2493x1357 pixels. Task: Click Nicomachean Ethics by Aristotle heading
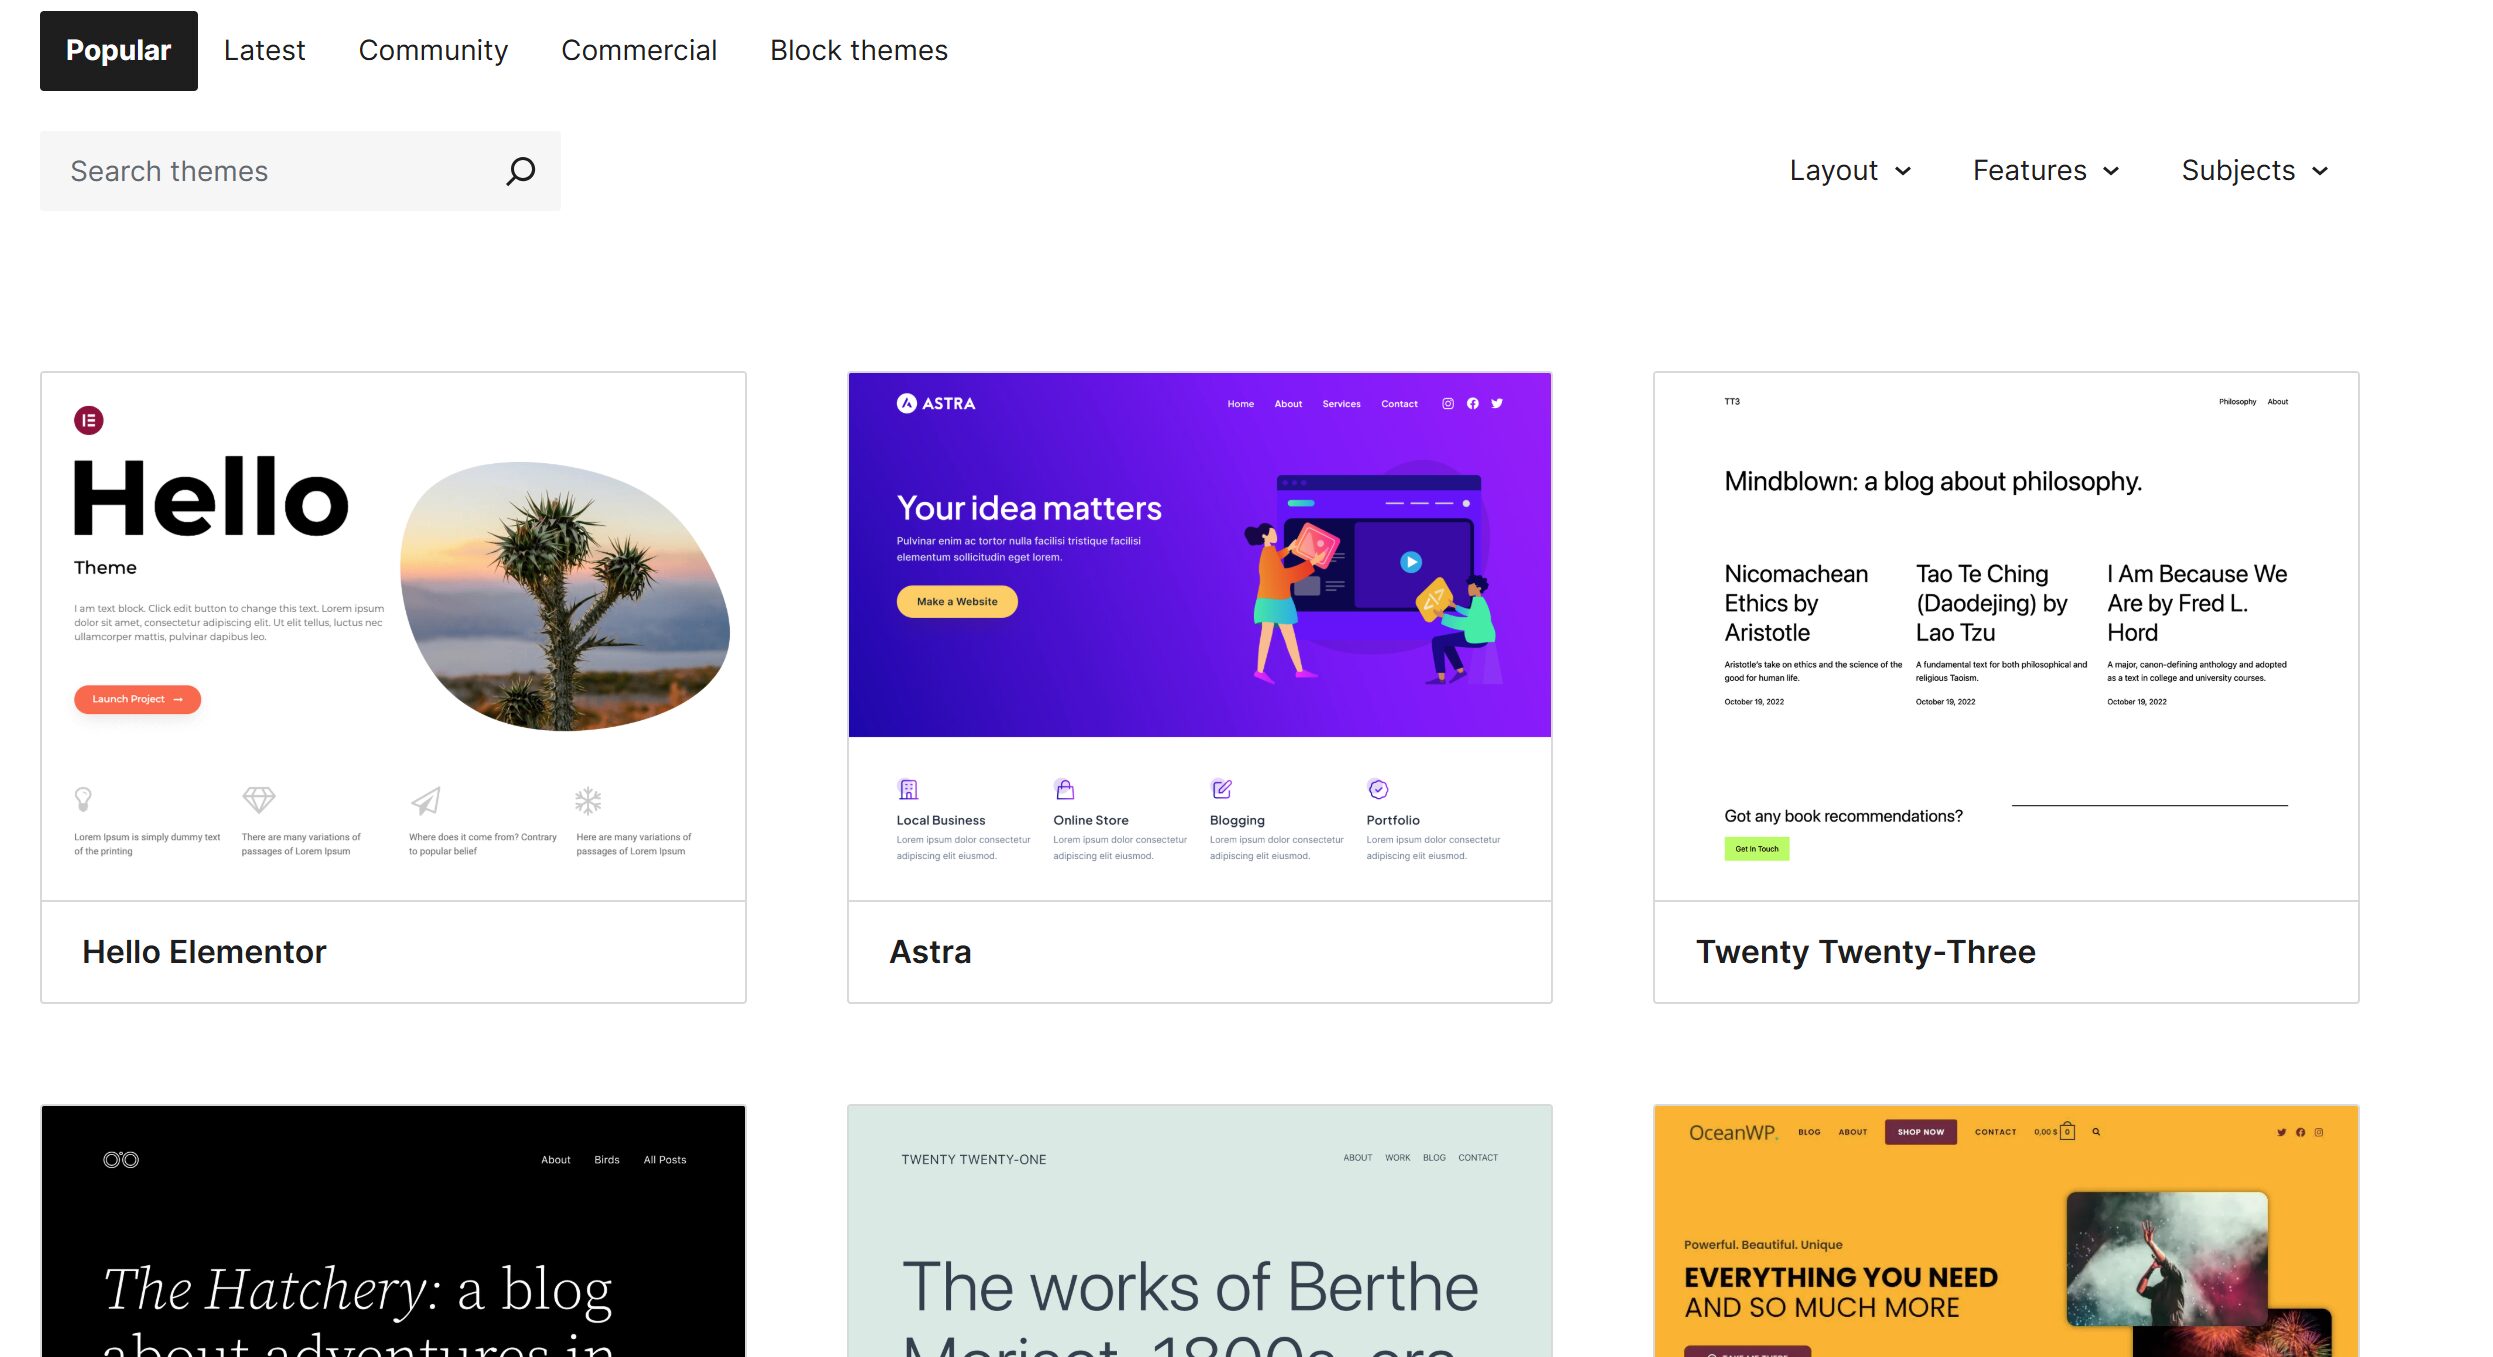1795,603
